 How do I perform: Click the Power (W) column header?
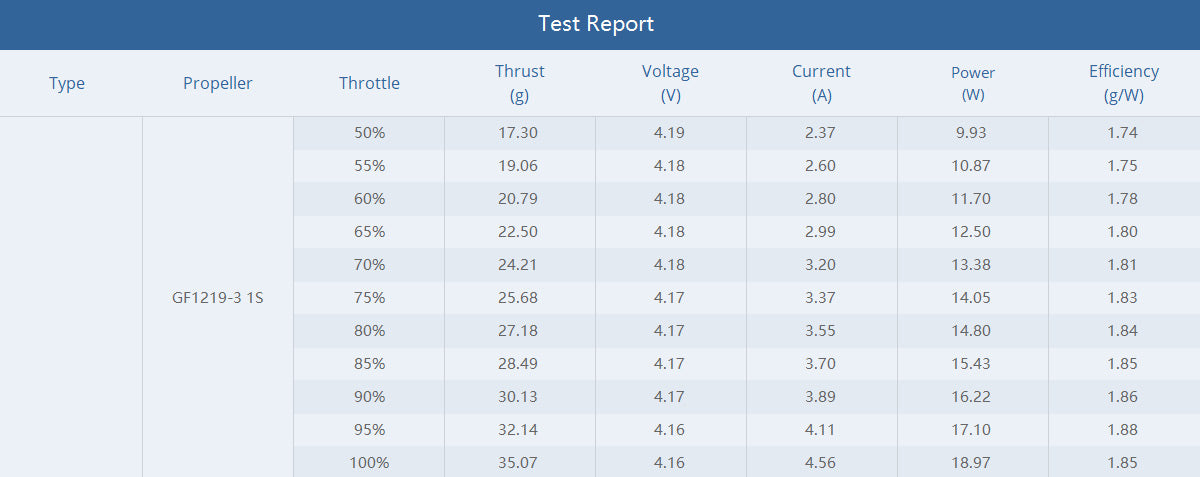pos(972,83)
